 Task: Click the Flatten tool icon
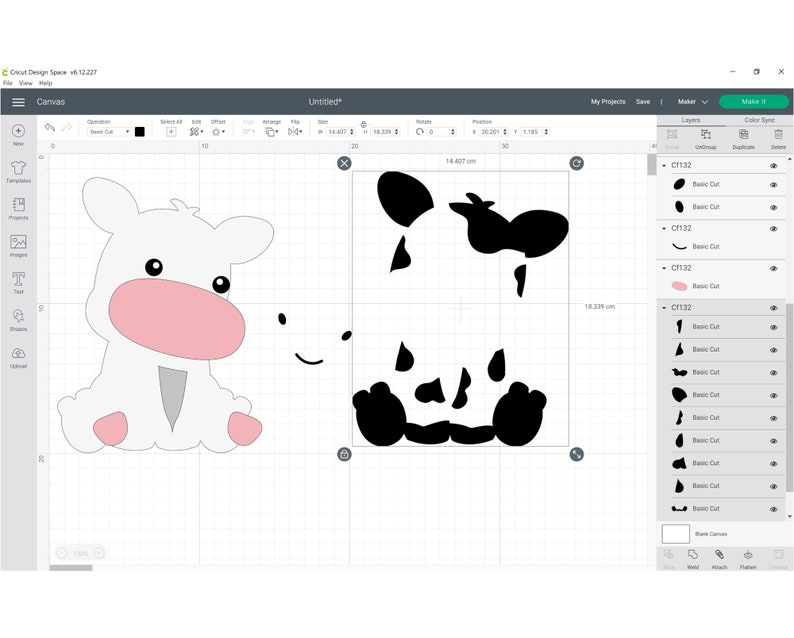pos(748,555)
